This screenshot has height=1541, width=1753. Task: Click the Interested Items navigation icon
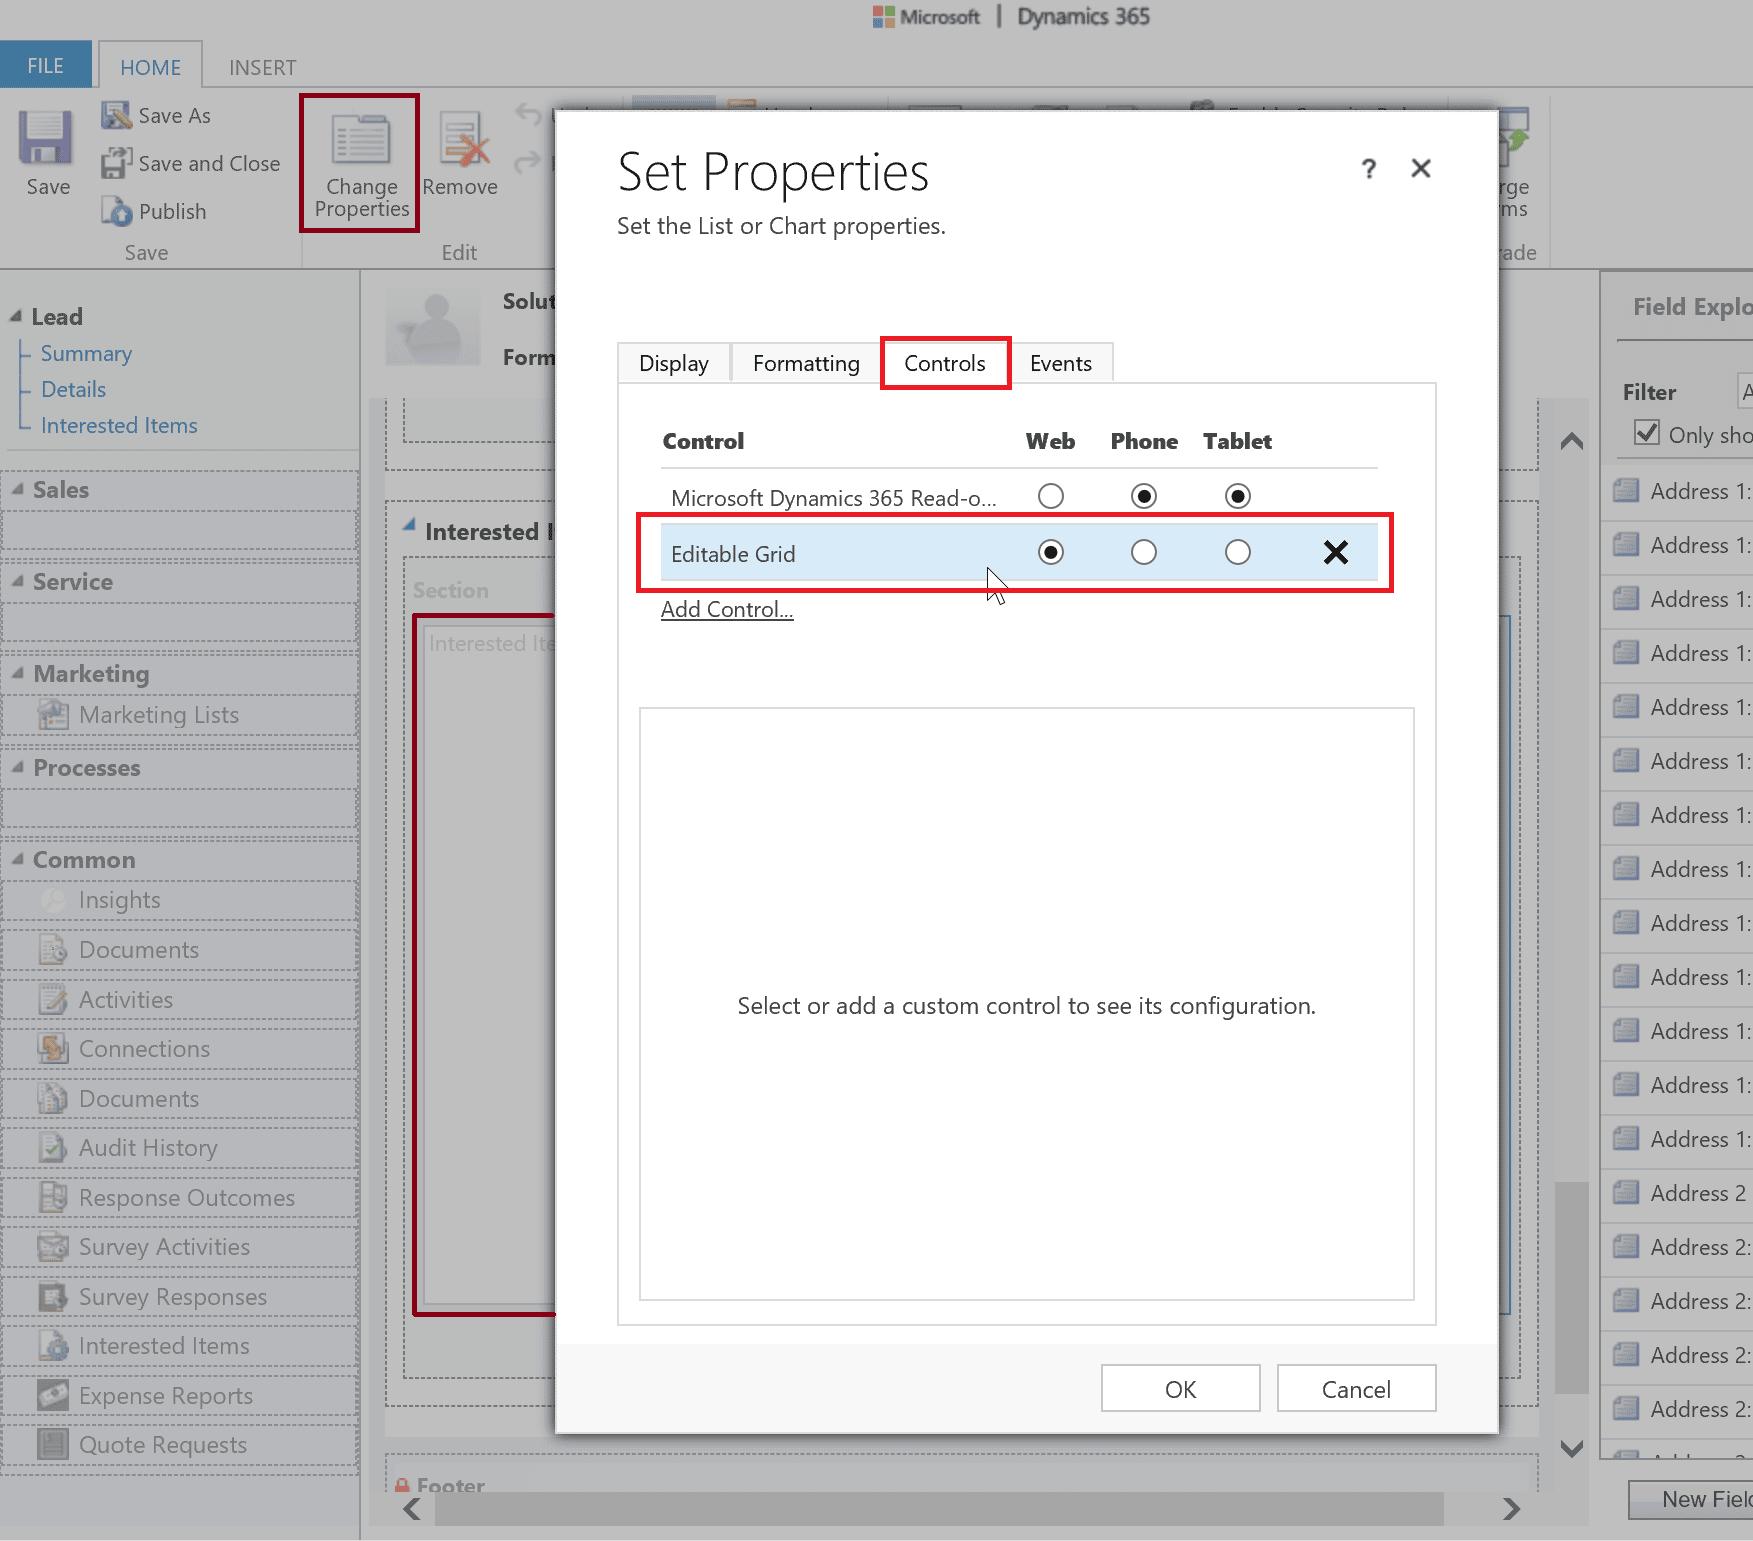tap(53, 1346)
